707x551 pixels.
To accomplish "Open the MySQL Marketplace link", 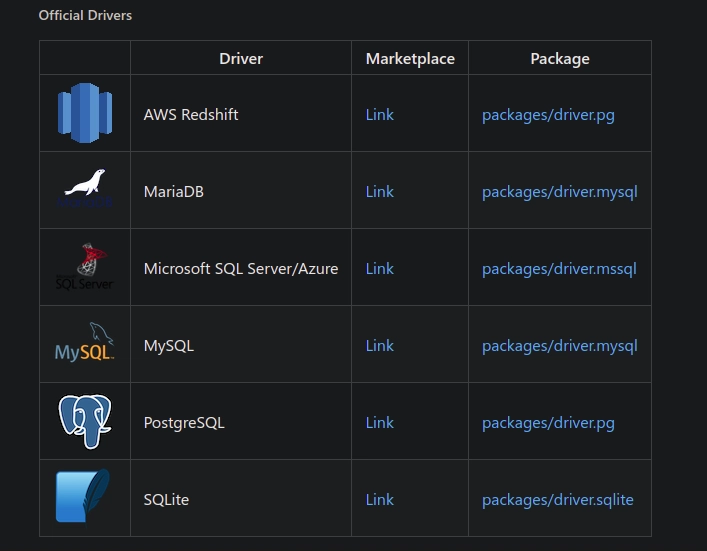I will click(380, 346).
